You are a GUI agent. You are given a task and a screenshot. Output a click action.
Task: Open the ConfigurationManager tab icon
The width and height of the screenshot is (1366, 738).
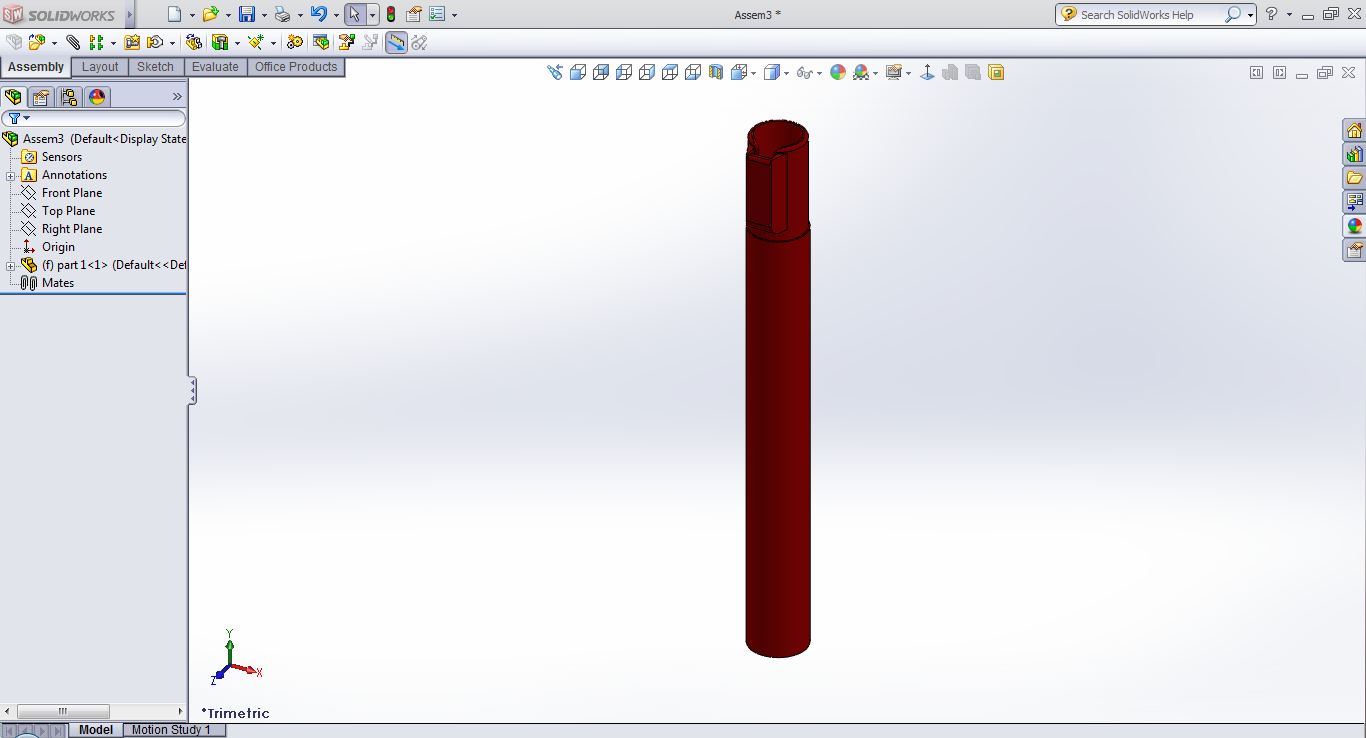point(68,97)
